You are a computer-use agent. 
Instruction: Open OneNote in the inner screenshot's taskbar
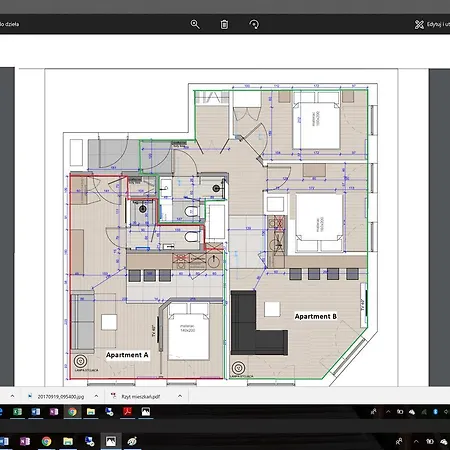coord(54,412)
